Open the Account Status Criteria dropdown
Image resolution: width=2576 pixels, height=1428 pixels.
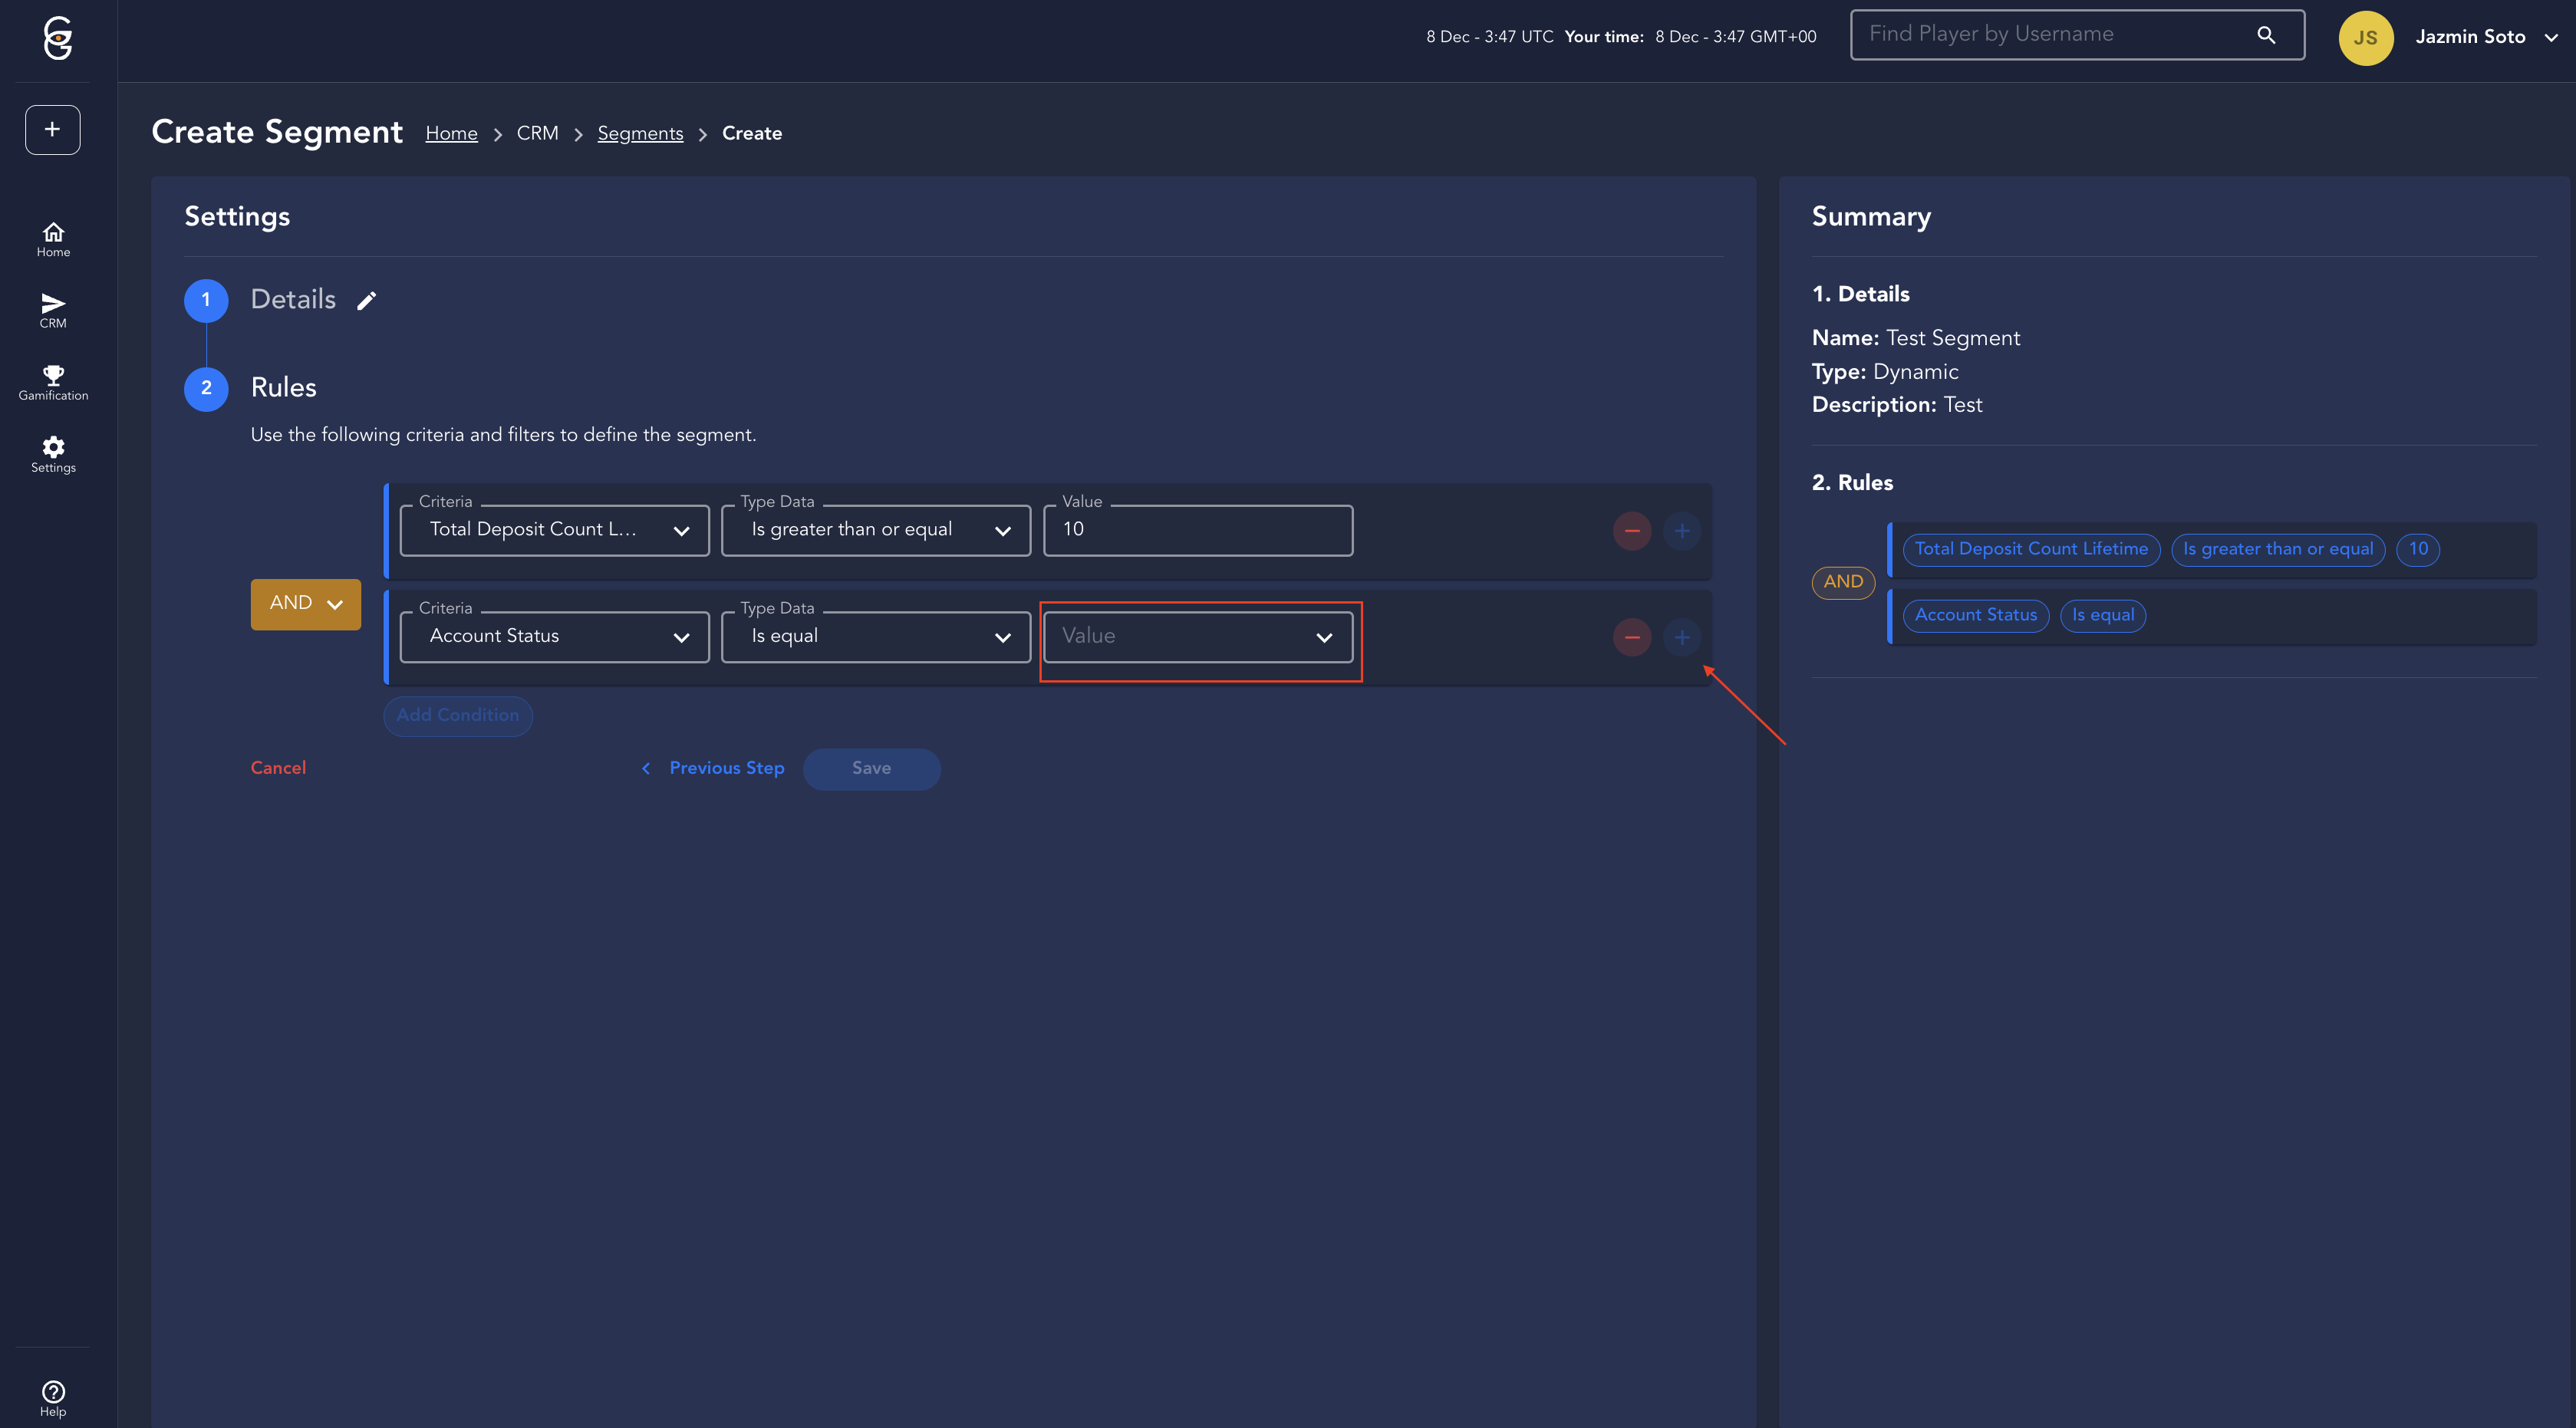tap(554, 637)
